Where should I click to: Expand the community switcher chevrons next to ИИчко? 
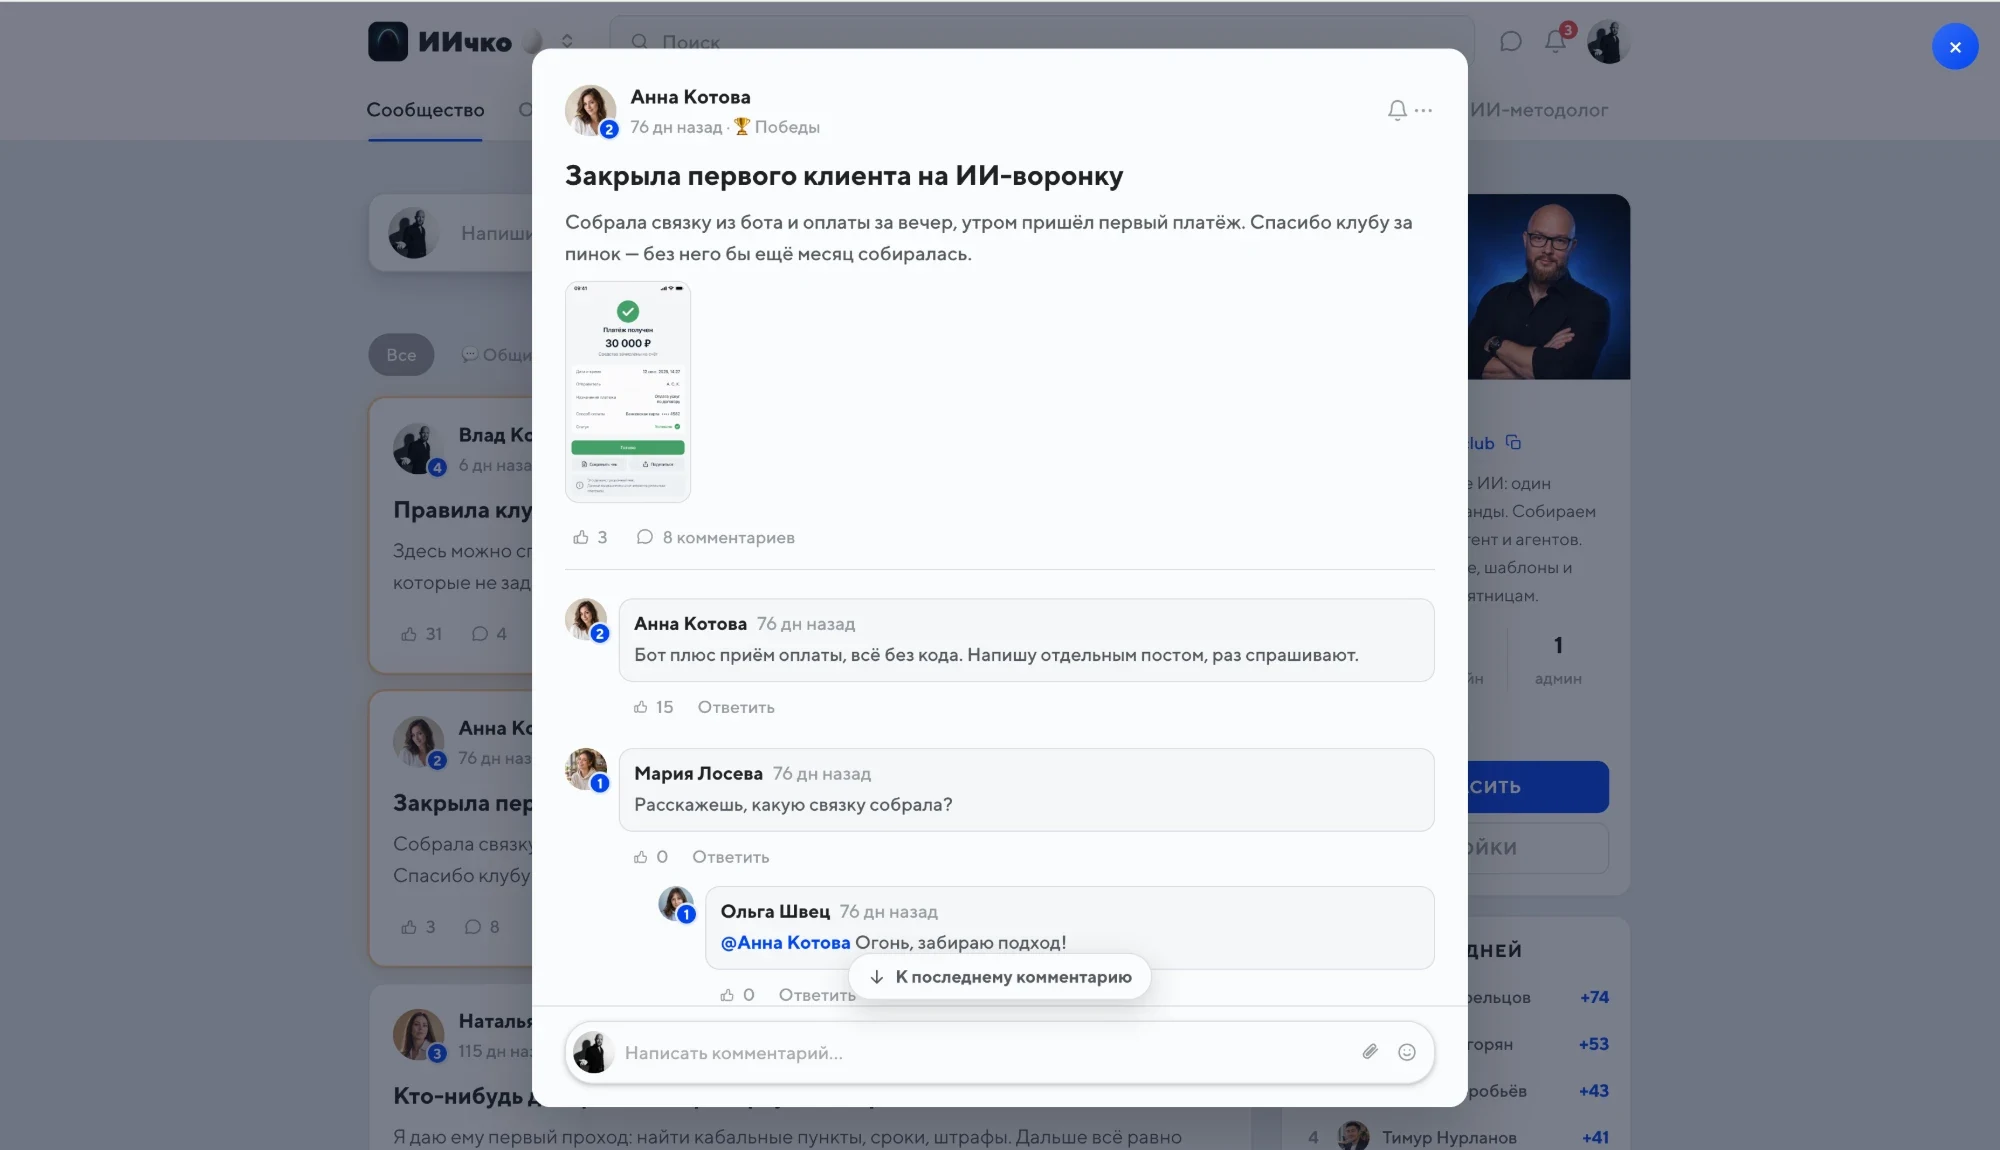[x=567, y=41]
